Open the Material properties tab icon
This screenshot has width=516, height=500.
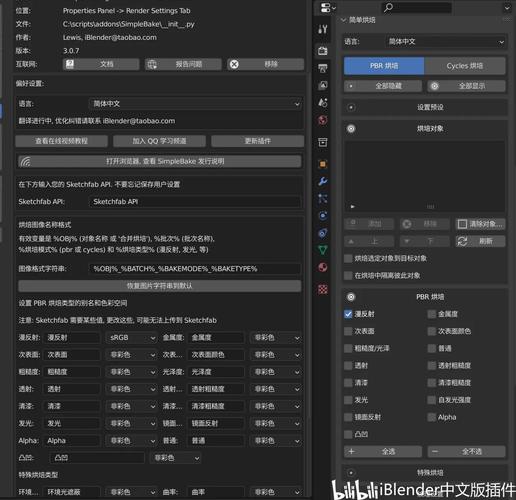click(322, 267)
